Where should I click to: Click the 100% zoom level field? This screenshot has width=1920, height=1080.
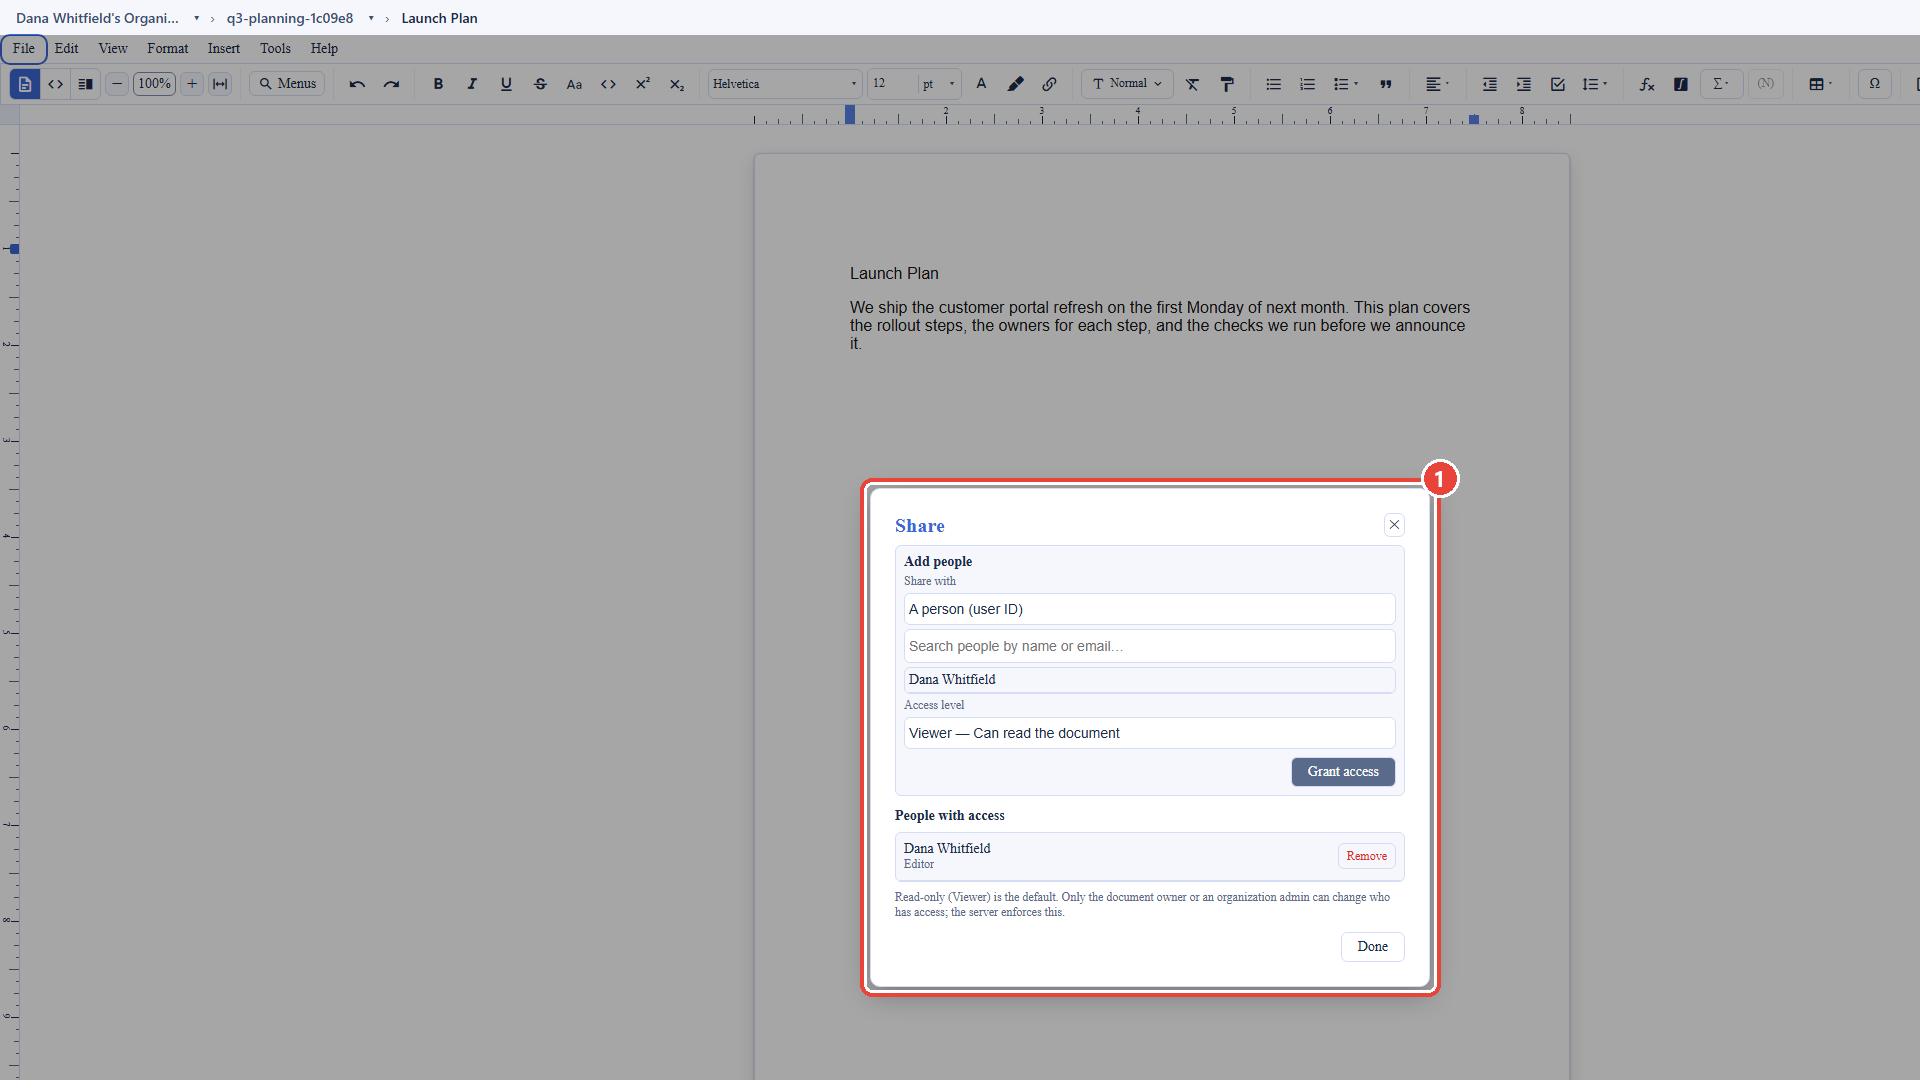pos(154,84)
